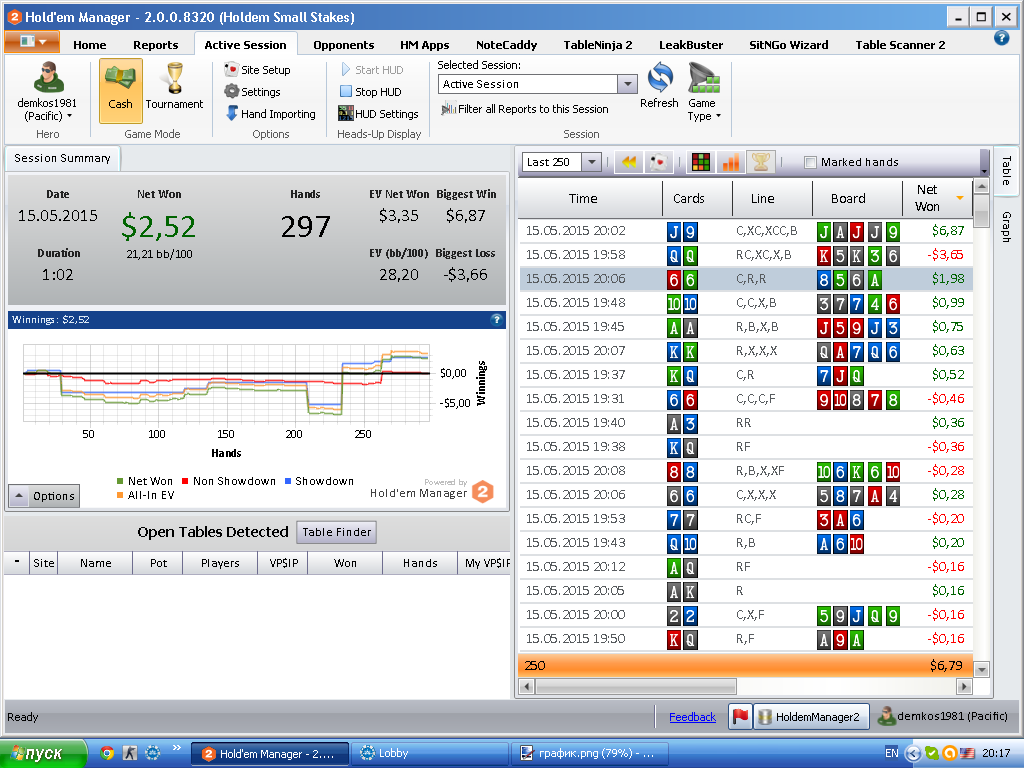
Task: Click help icon on Winnings graph header
Action: pyautogui.click(x=496, y=319)
